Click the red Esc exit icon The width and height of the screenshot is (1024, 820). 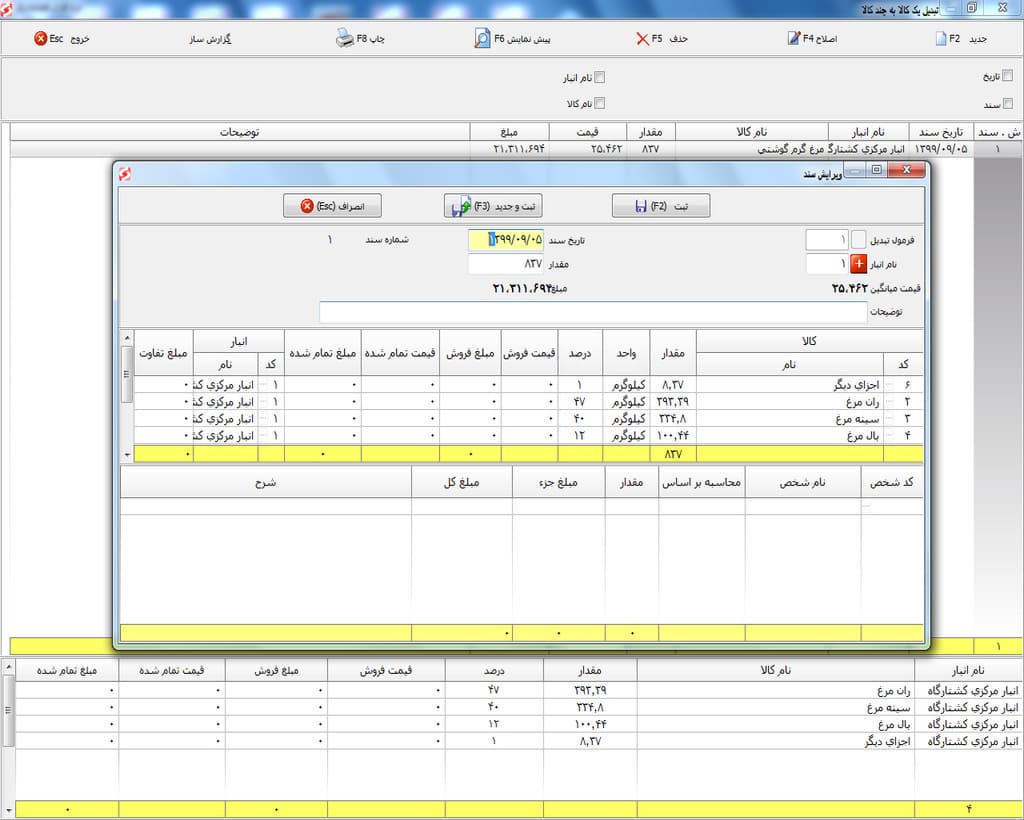(40, 39)
